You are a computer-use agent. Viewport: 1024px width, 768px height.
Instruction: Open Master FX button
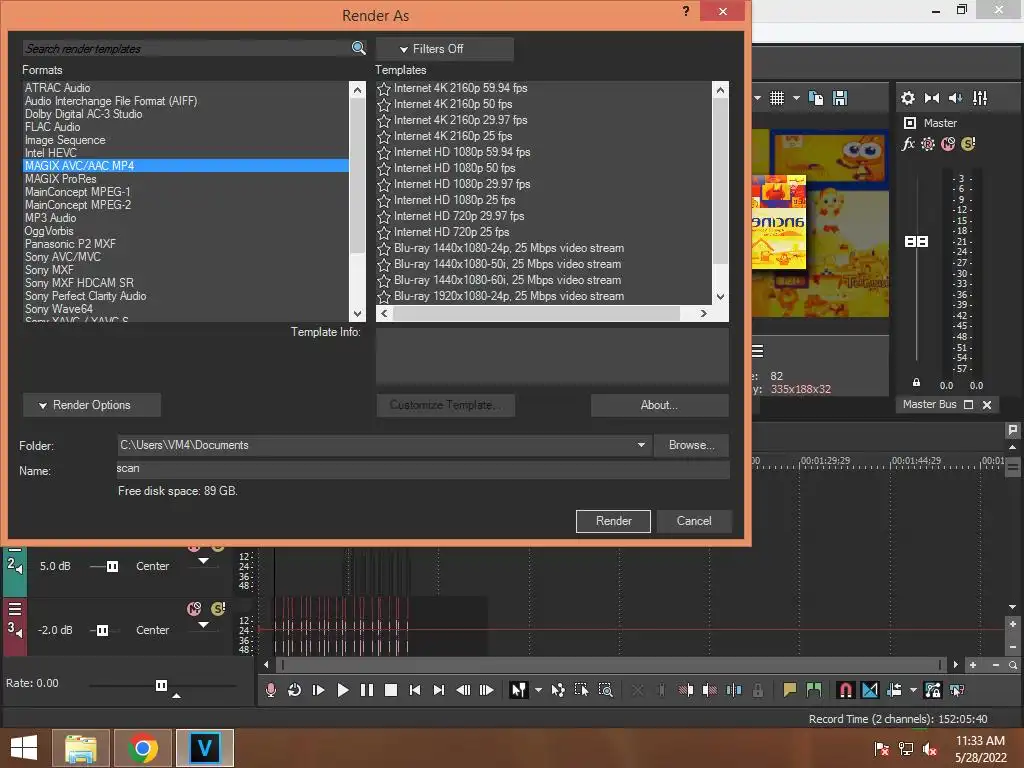(x=908, y=144)
